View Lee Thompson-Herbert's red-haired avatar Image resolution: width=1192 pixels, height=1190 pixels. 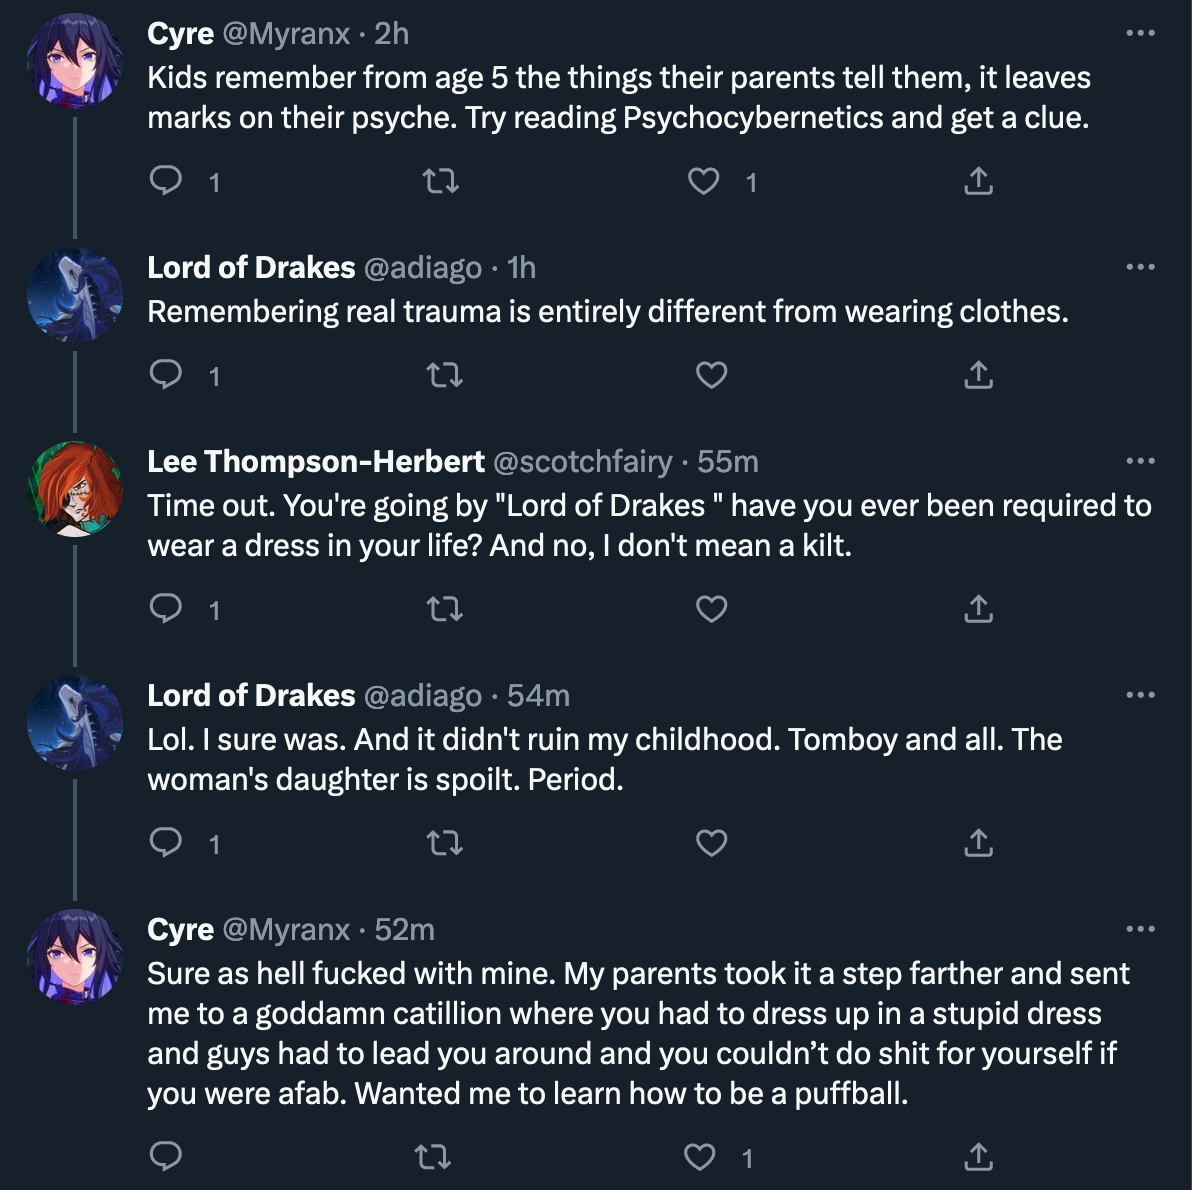pyautogui.click(x=74, y=488)
